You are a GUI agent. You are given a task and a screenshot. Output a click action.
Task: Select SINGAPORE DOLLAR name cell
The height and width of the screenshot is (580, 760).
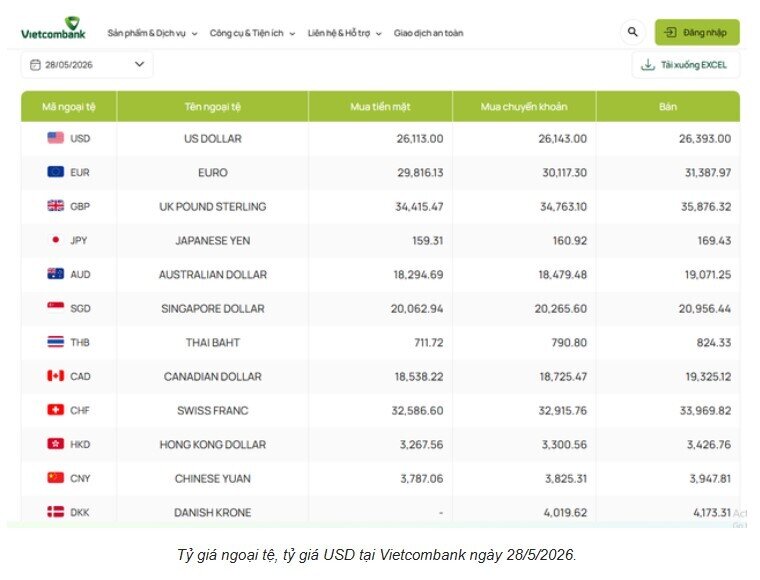click(x=213, y=309)
